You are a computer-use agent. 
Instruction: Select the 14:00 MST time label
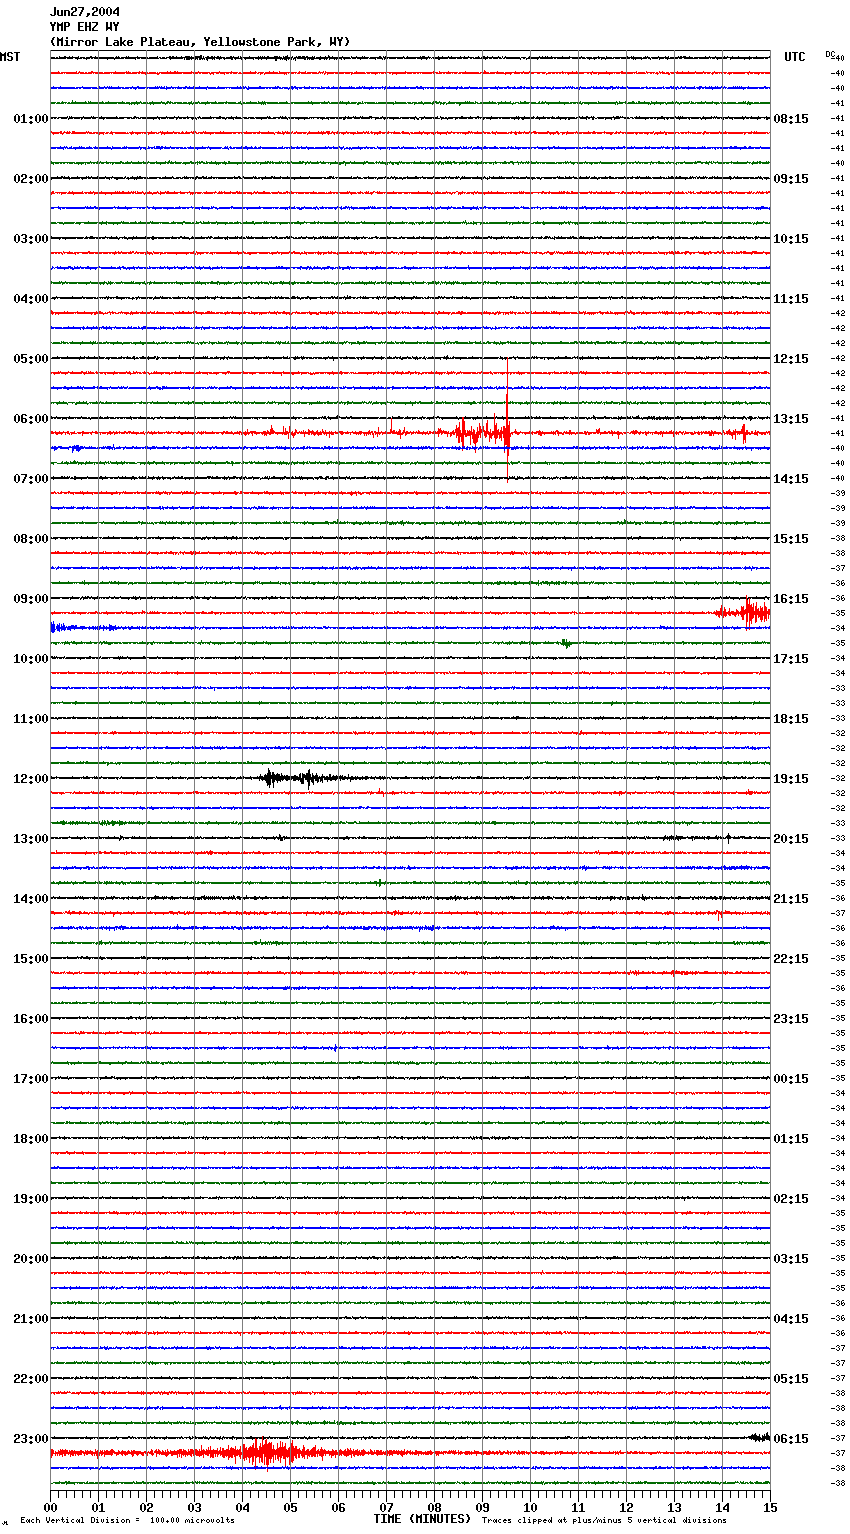[x=31, y=899]
